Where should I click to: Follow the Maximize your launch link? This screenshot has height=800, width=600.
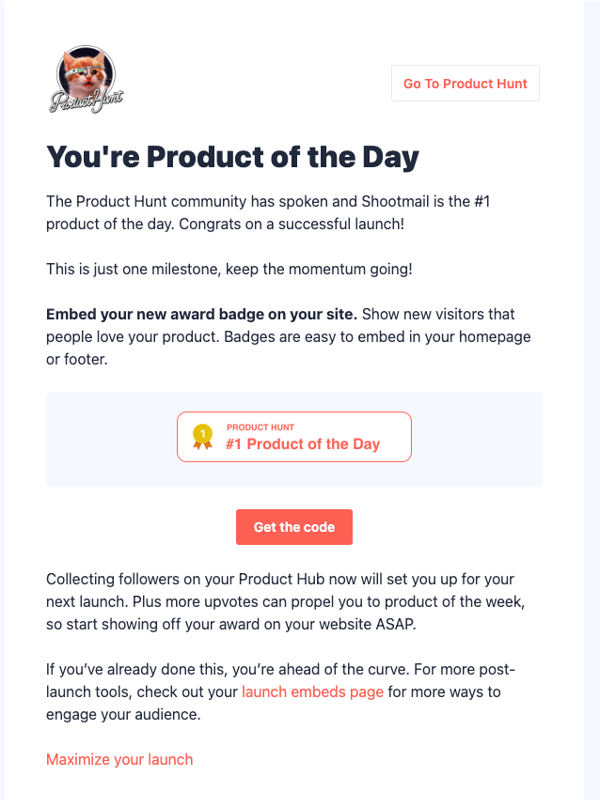pos(119,759)
